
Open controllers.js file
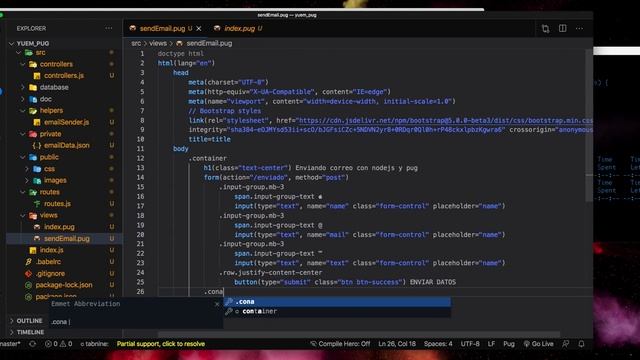(64, 76)
